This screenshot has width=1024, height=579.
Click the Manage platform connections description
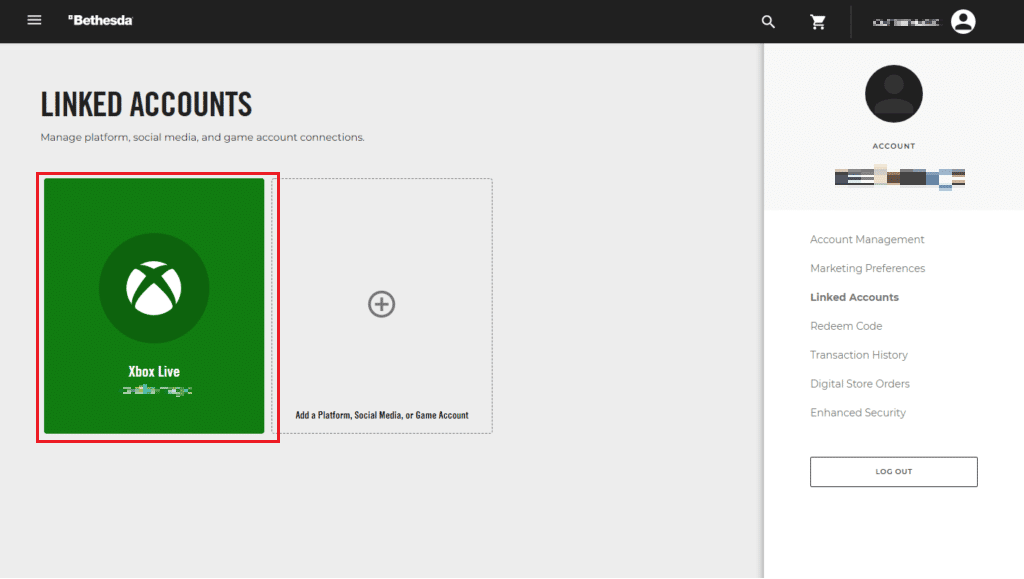pos(202,137)
